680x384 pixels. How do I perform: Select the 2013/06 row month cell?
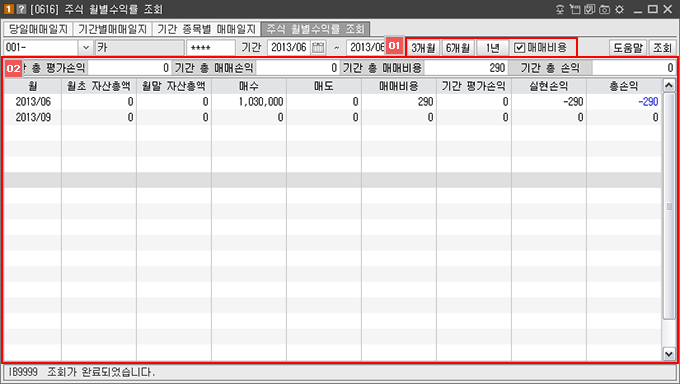pos(33,102)
